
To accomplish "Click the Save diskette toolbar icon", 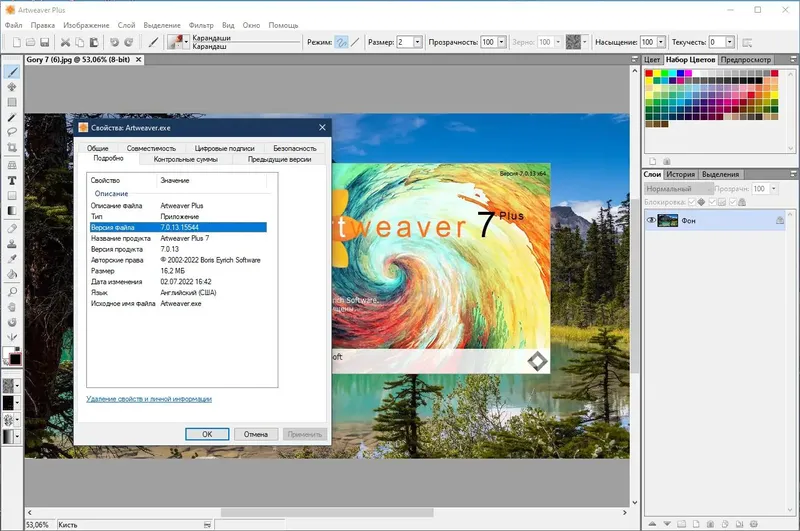I will coord(44,42).
